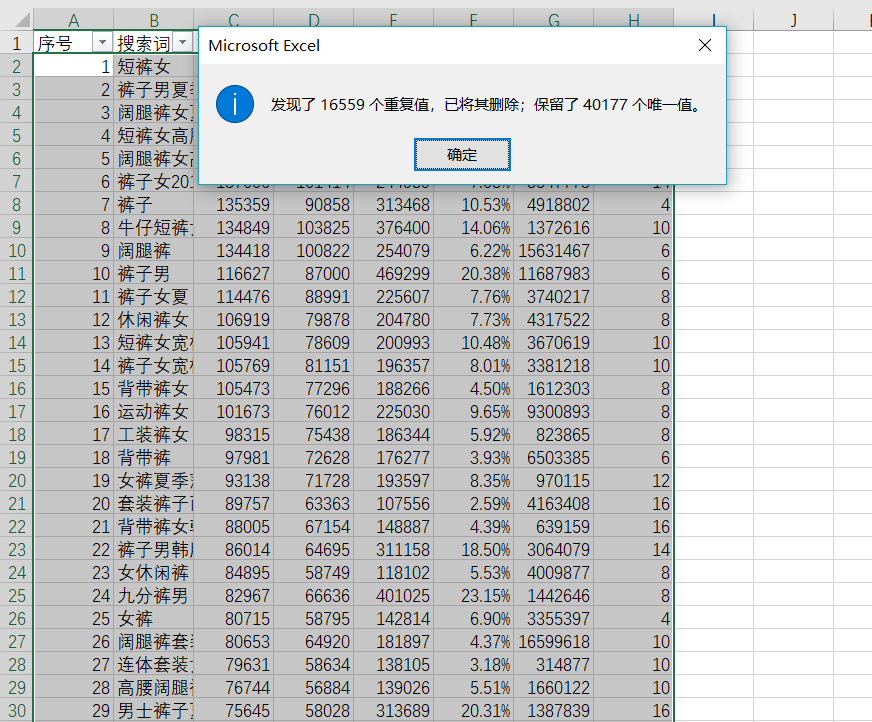Click the 确定 button in the dialog
872x722 pixels.
tap(462, 155)
